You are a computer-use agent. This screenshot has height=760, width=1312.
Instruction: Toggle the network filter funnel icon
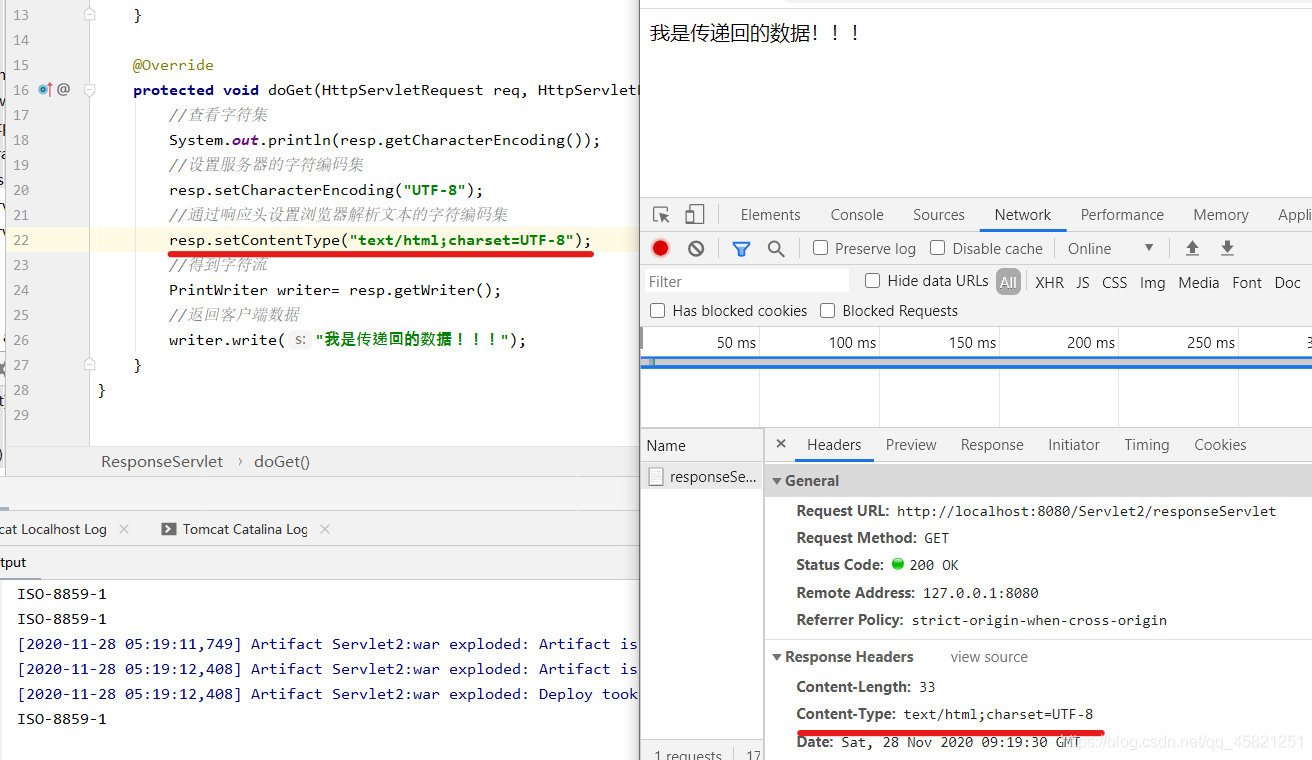coord(741,248)
